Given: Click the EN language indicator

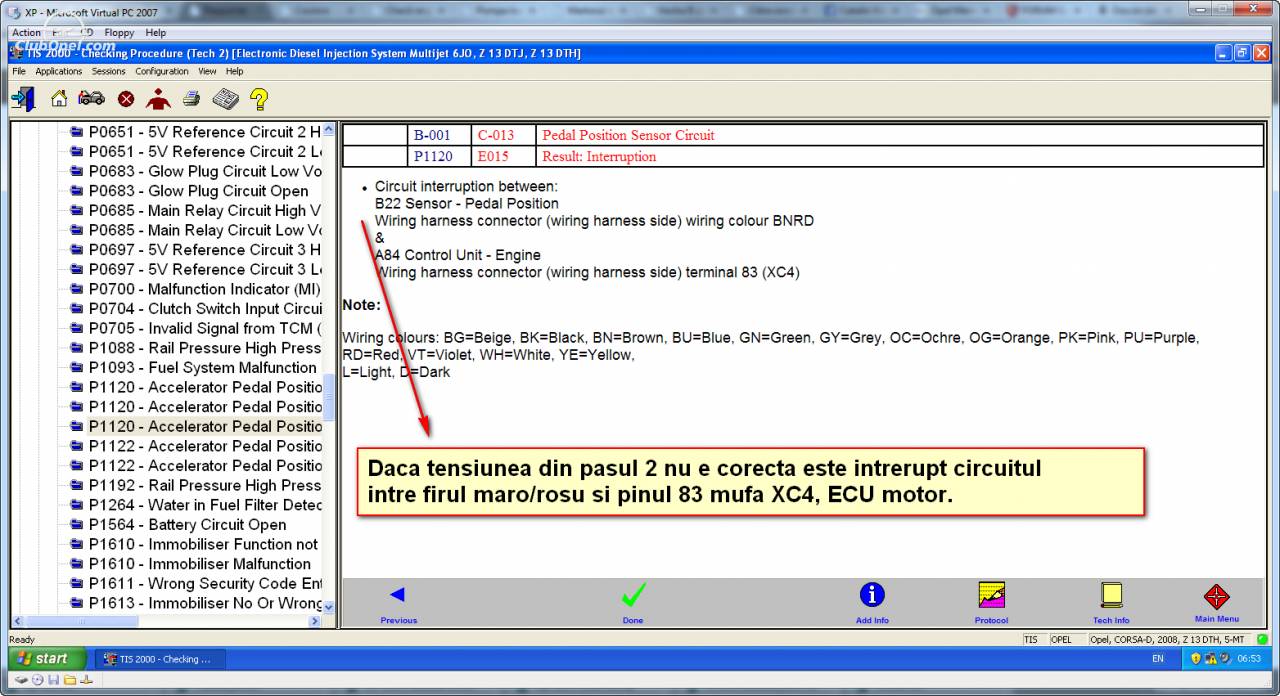Looking at the screenshot, I should point(1158,659).
